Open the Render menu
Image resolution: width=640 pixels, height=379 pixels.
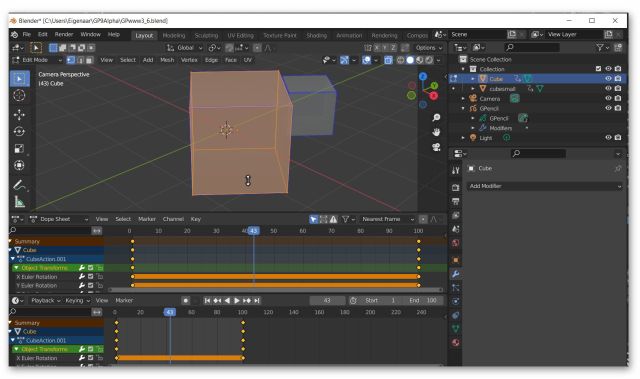(x=64, y=35)
